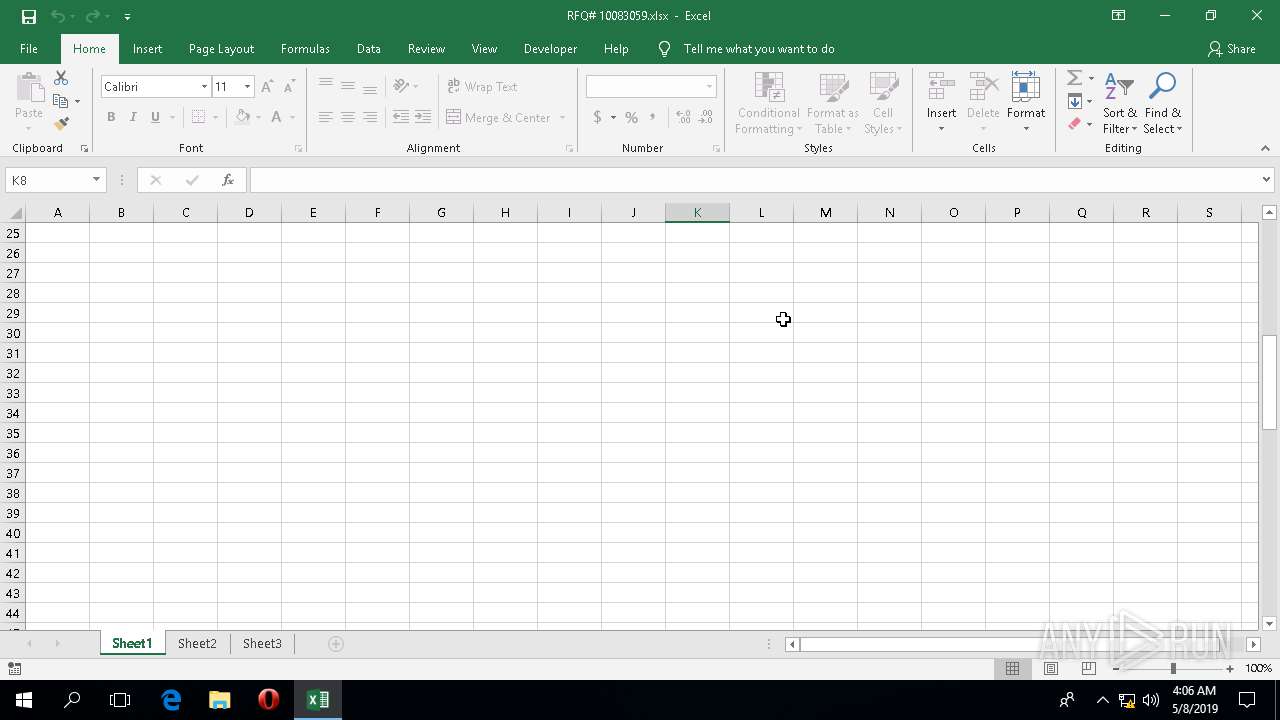Toggle Underline formatting
This screenshot has height=720, width=1280.
coord(155,117)
